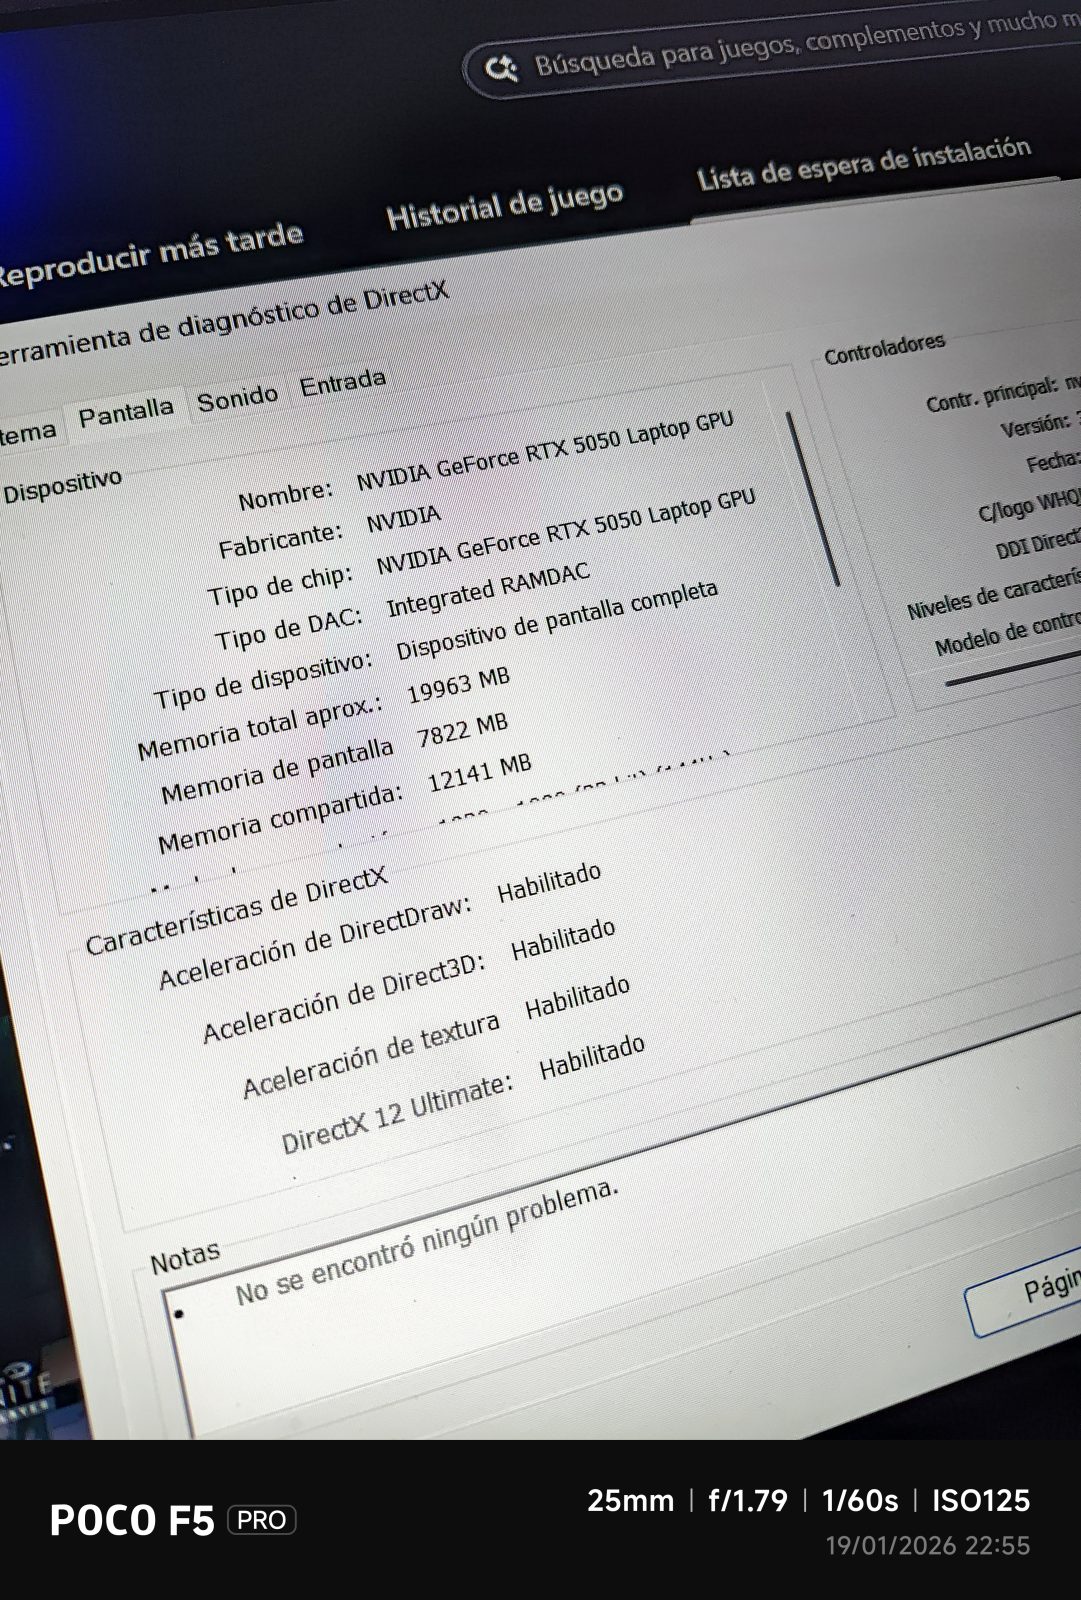This screenshot has width=1081, height=1600.
Task: Click the 'Memoria total aprox.:' label
Action: pos(260,727)
